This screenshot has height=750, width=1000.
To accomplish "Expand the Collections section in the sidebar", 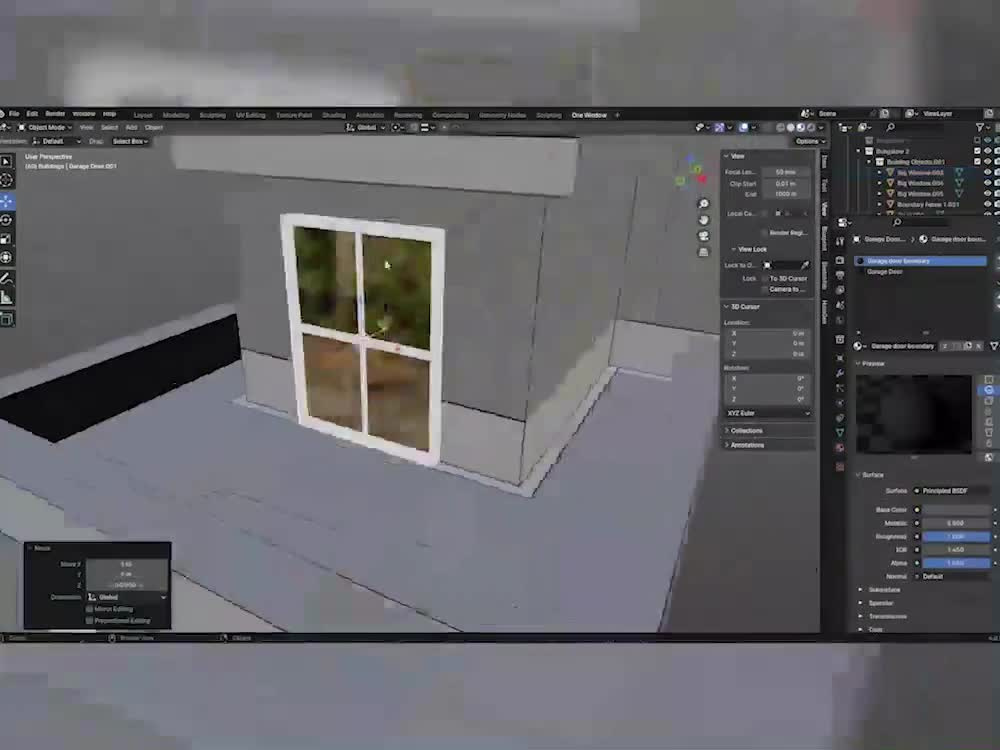I will (744, 430).
